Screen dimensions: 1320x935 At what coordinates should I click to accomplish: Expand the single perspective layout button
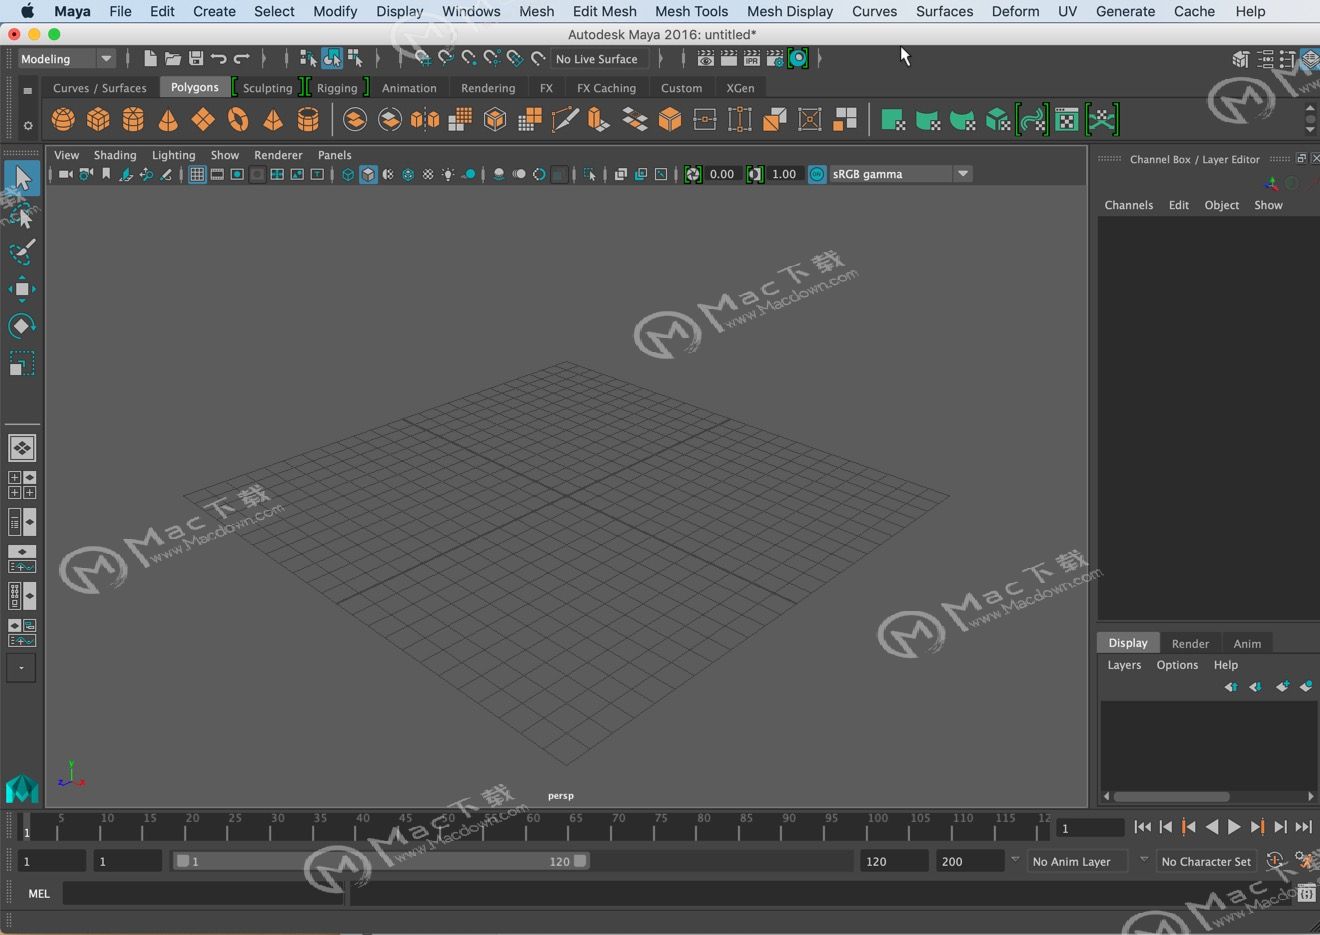click(22, 448)
